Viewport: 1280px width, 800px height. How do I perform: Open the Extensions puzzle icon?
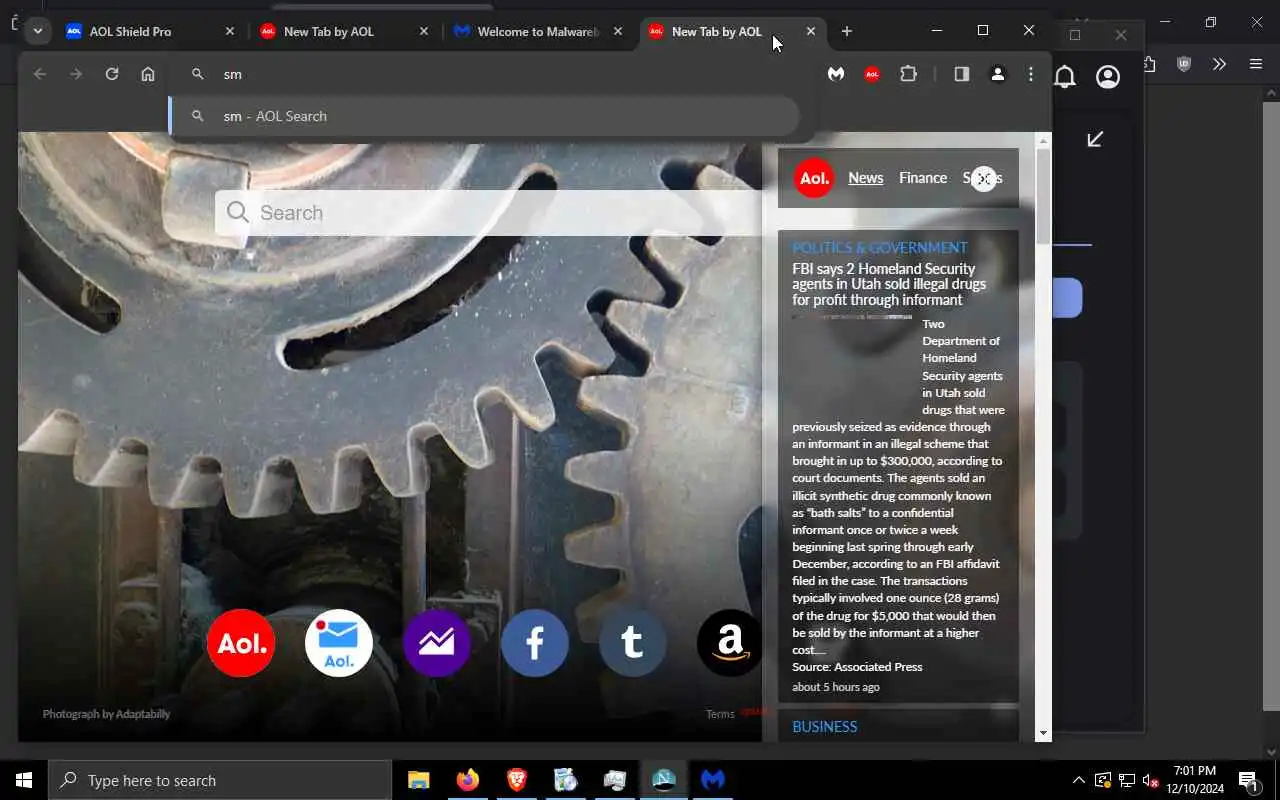click(x=908, y=74)
